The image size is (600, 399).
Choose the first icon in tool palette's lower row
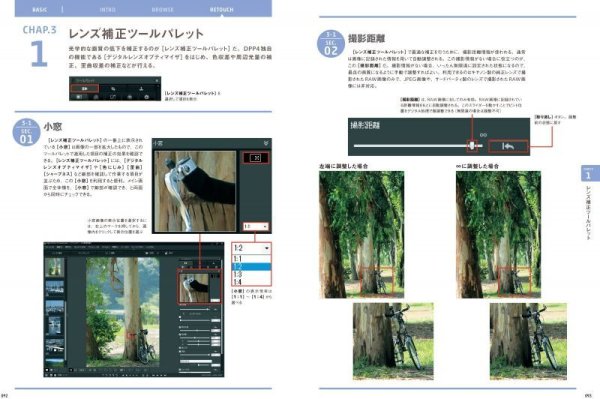[x=79, y=97]
